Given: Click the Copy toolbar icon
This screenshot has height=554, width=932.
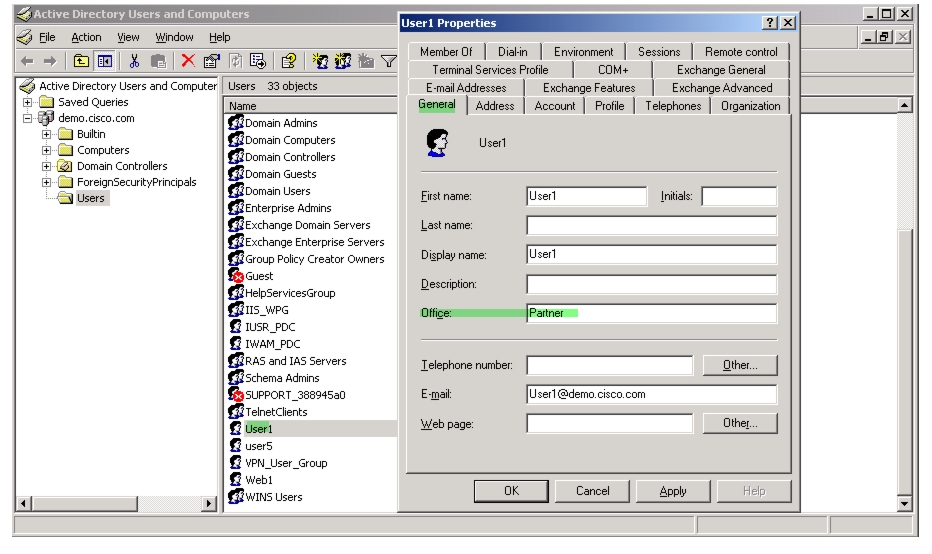Looking at the screenshot, I should (x=158, y=61).
